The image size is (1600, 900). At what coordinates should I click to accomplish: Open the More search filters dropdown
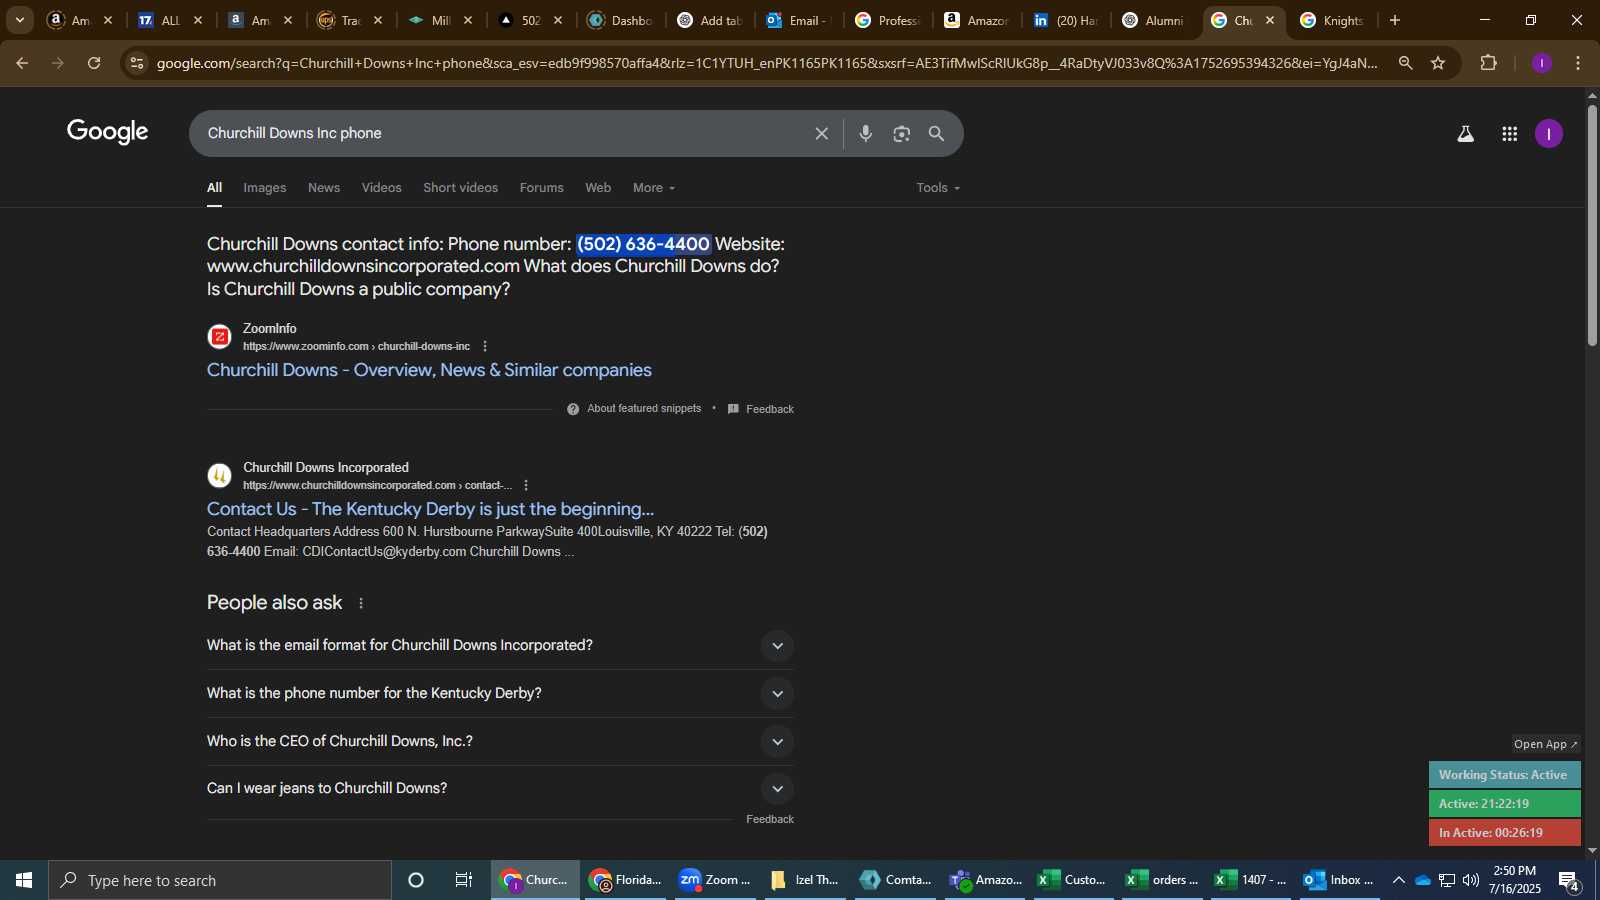(654, 188)
